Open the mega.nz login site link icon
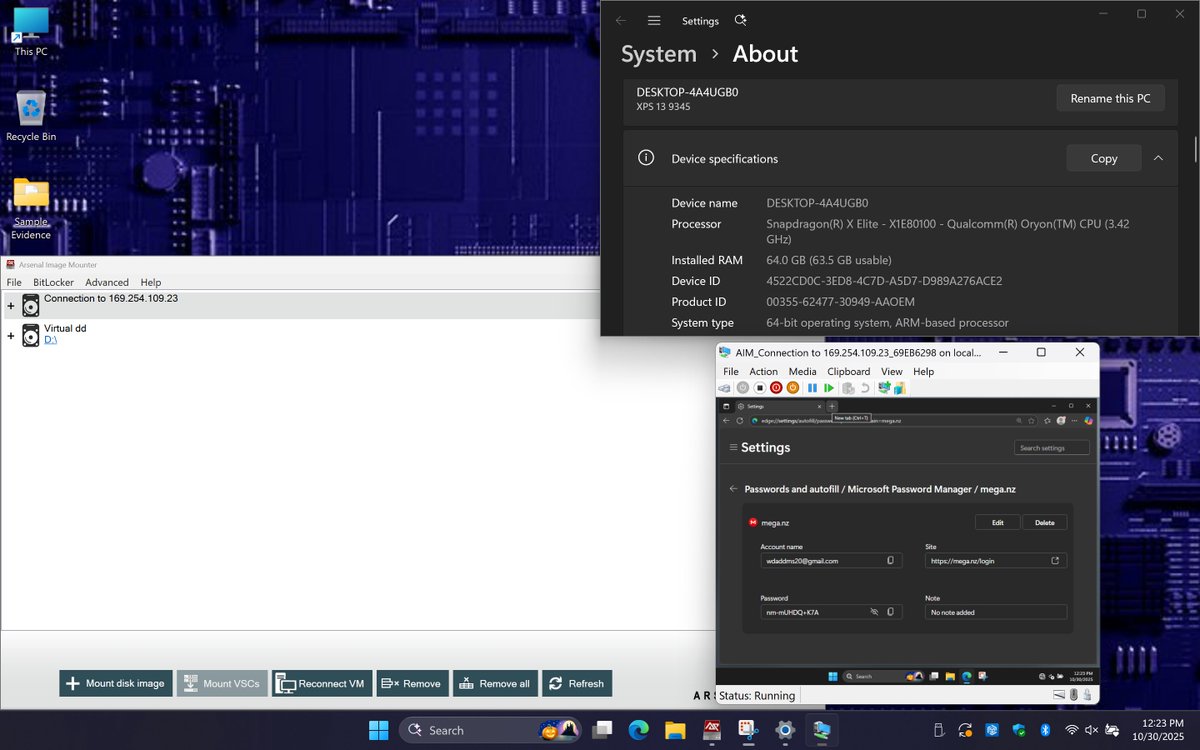1200x750 pixels. (1055, 561)
